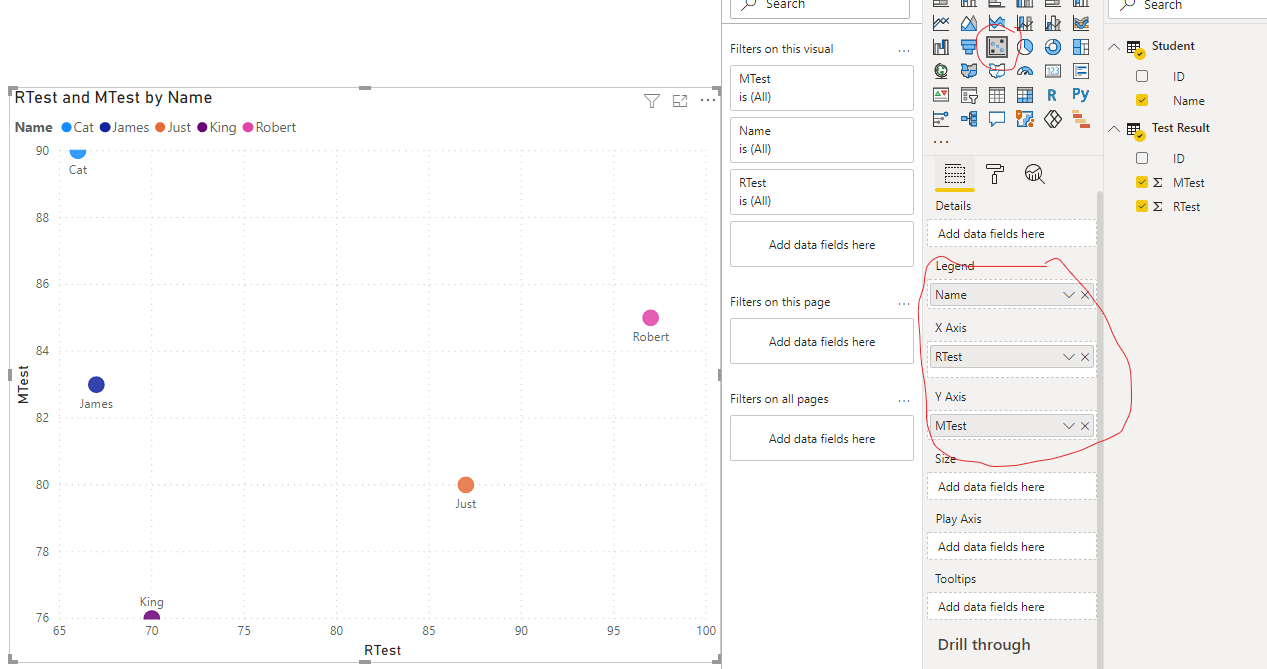The width and height of the screenshot is (1267, 669).
Task: Select the Pie chart visual
Action: pyautogui.click(x=1025, y=47)
